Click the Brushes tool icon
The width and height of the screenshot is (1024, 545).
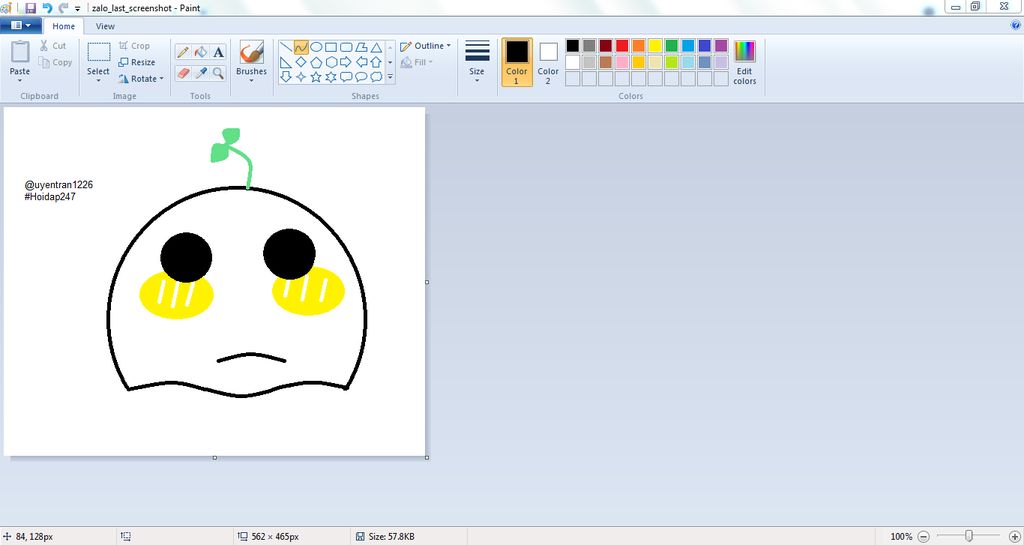251,52
